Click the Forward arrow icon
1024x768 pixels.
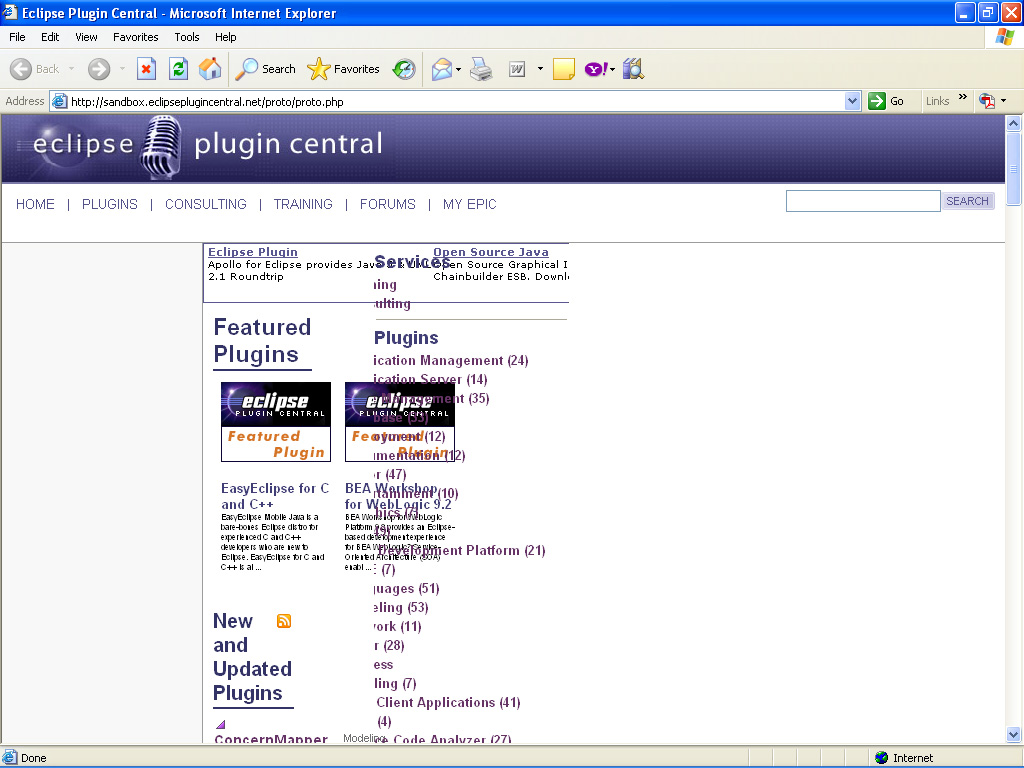click(99, 69)
